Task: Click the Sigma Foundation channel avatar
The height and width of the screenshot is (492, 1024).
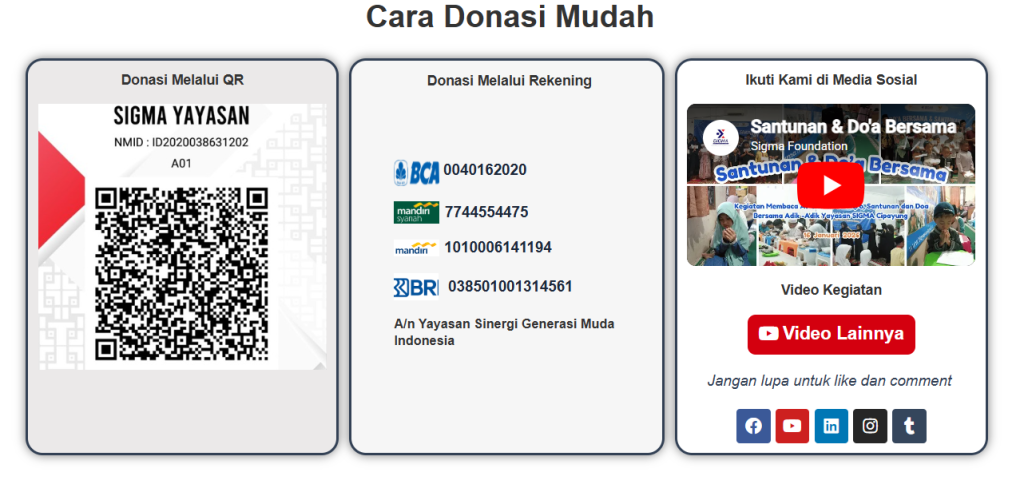Action: pos(719,137)
